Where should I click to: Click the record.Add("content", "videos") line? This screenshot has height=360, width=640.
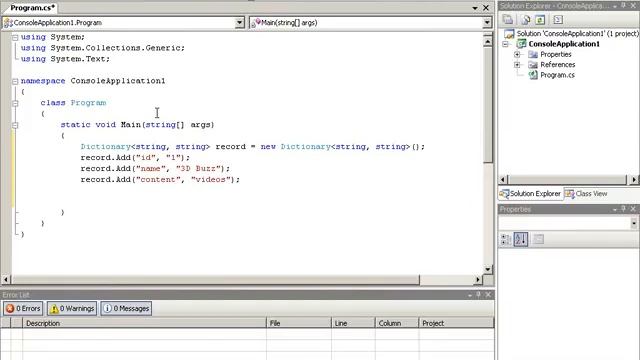pos(160,180)
